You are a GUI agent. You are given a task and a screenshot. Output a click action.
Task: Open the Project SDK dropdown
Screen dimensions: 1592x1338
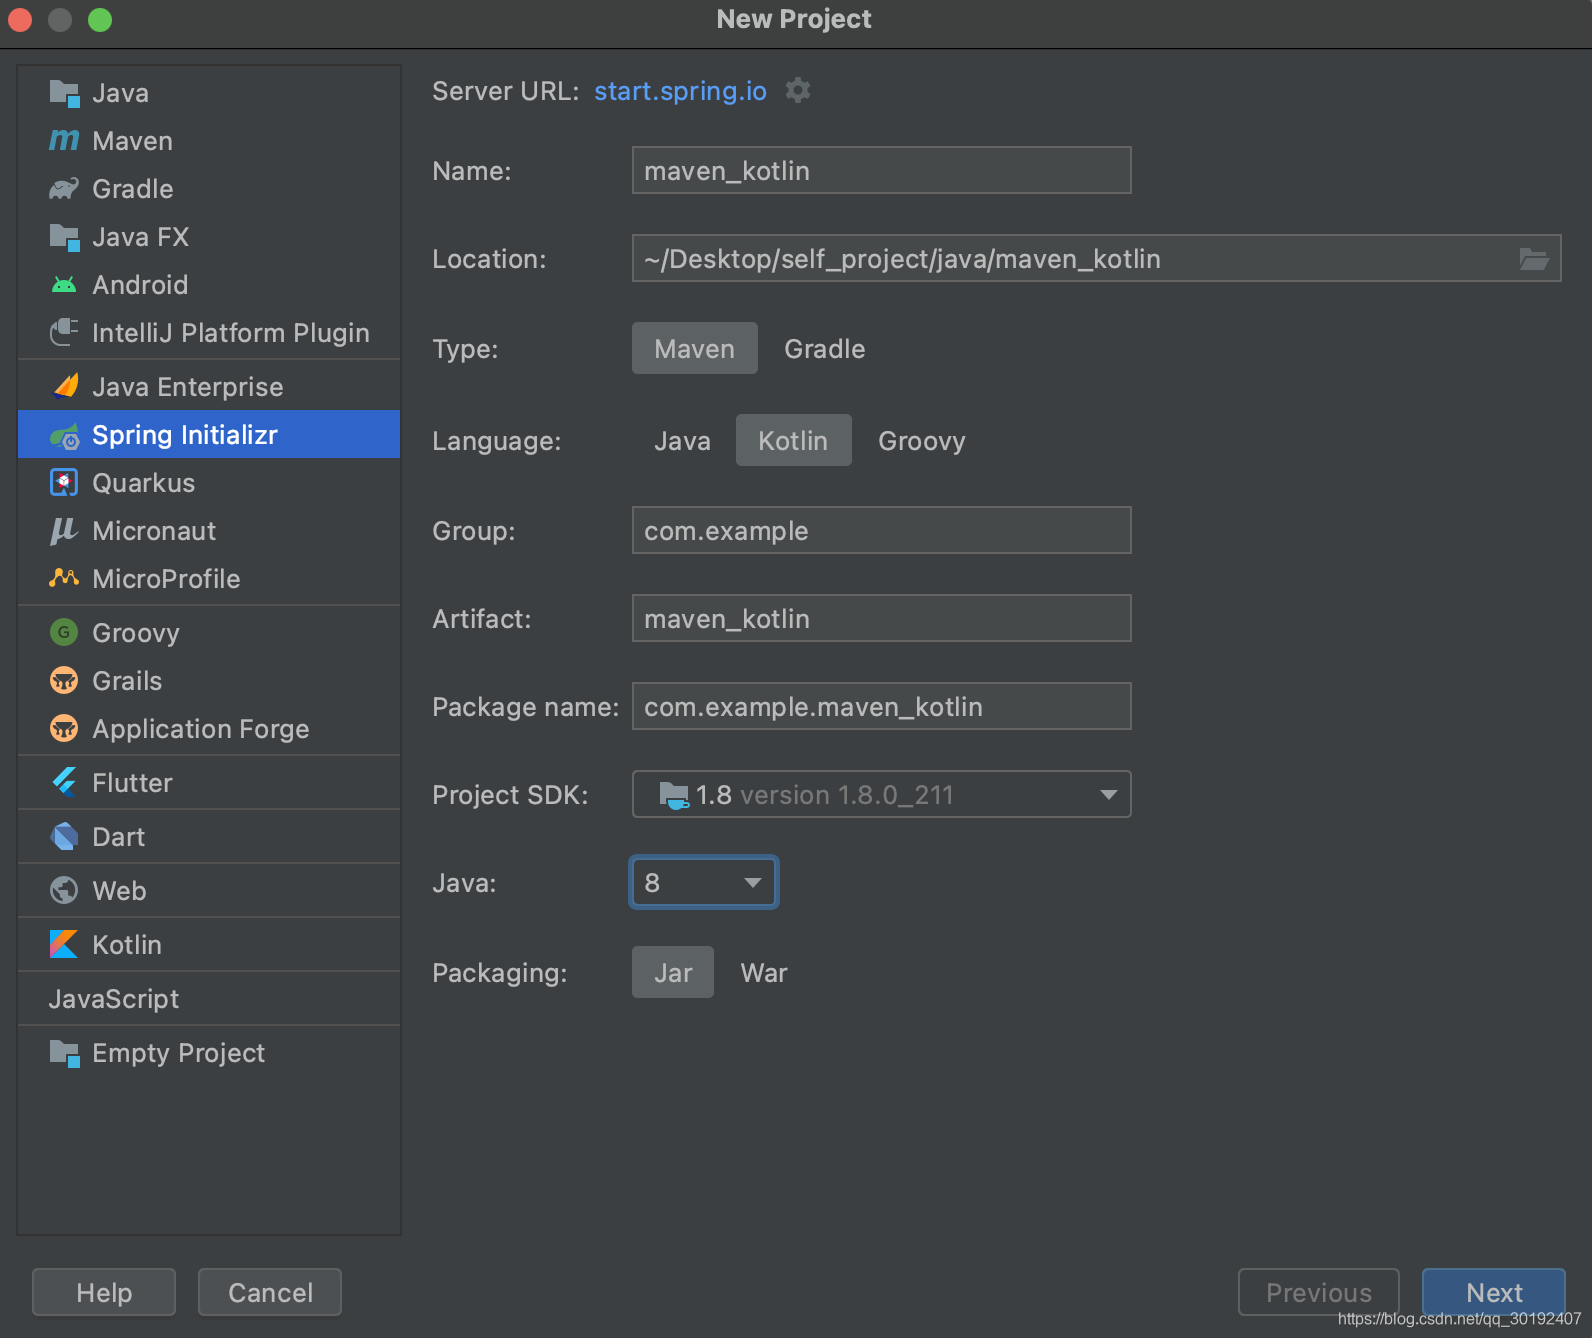[x=881, y=794]
